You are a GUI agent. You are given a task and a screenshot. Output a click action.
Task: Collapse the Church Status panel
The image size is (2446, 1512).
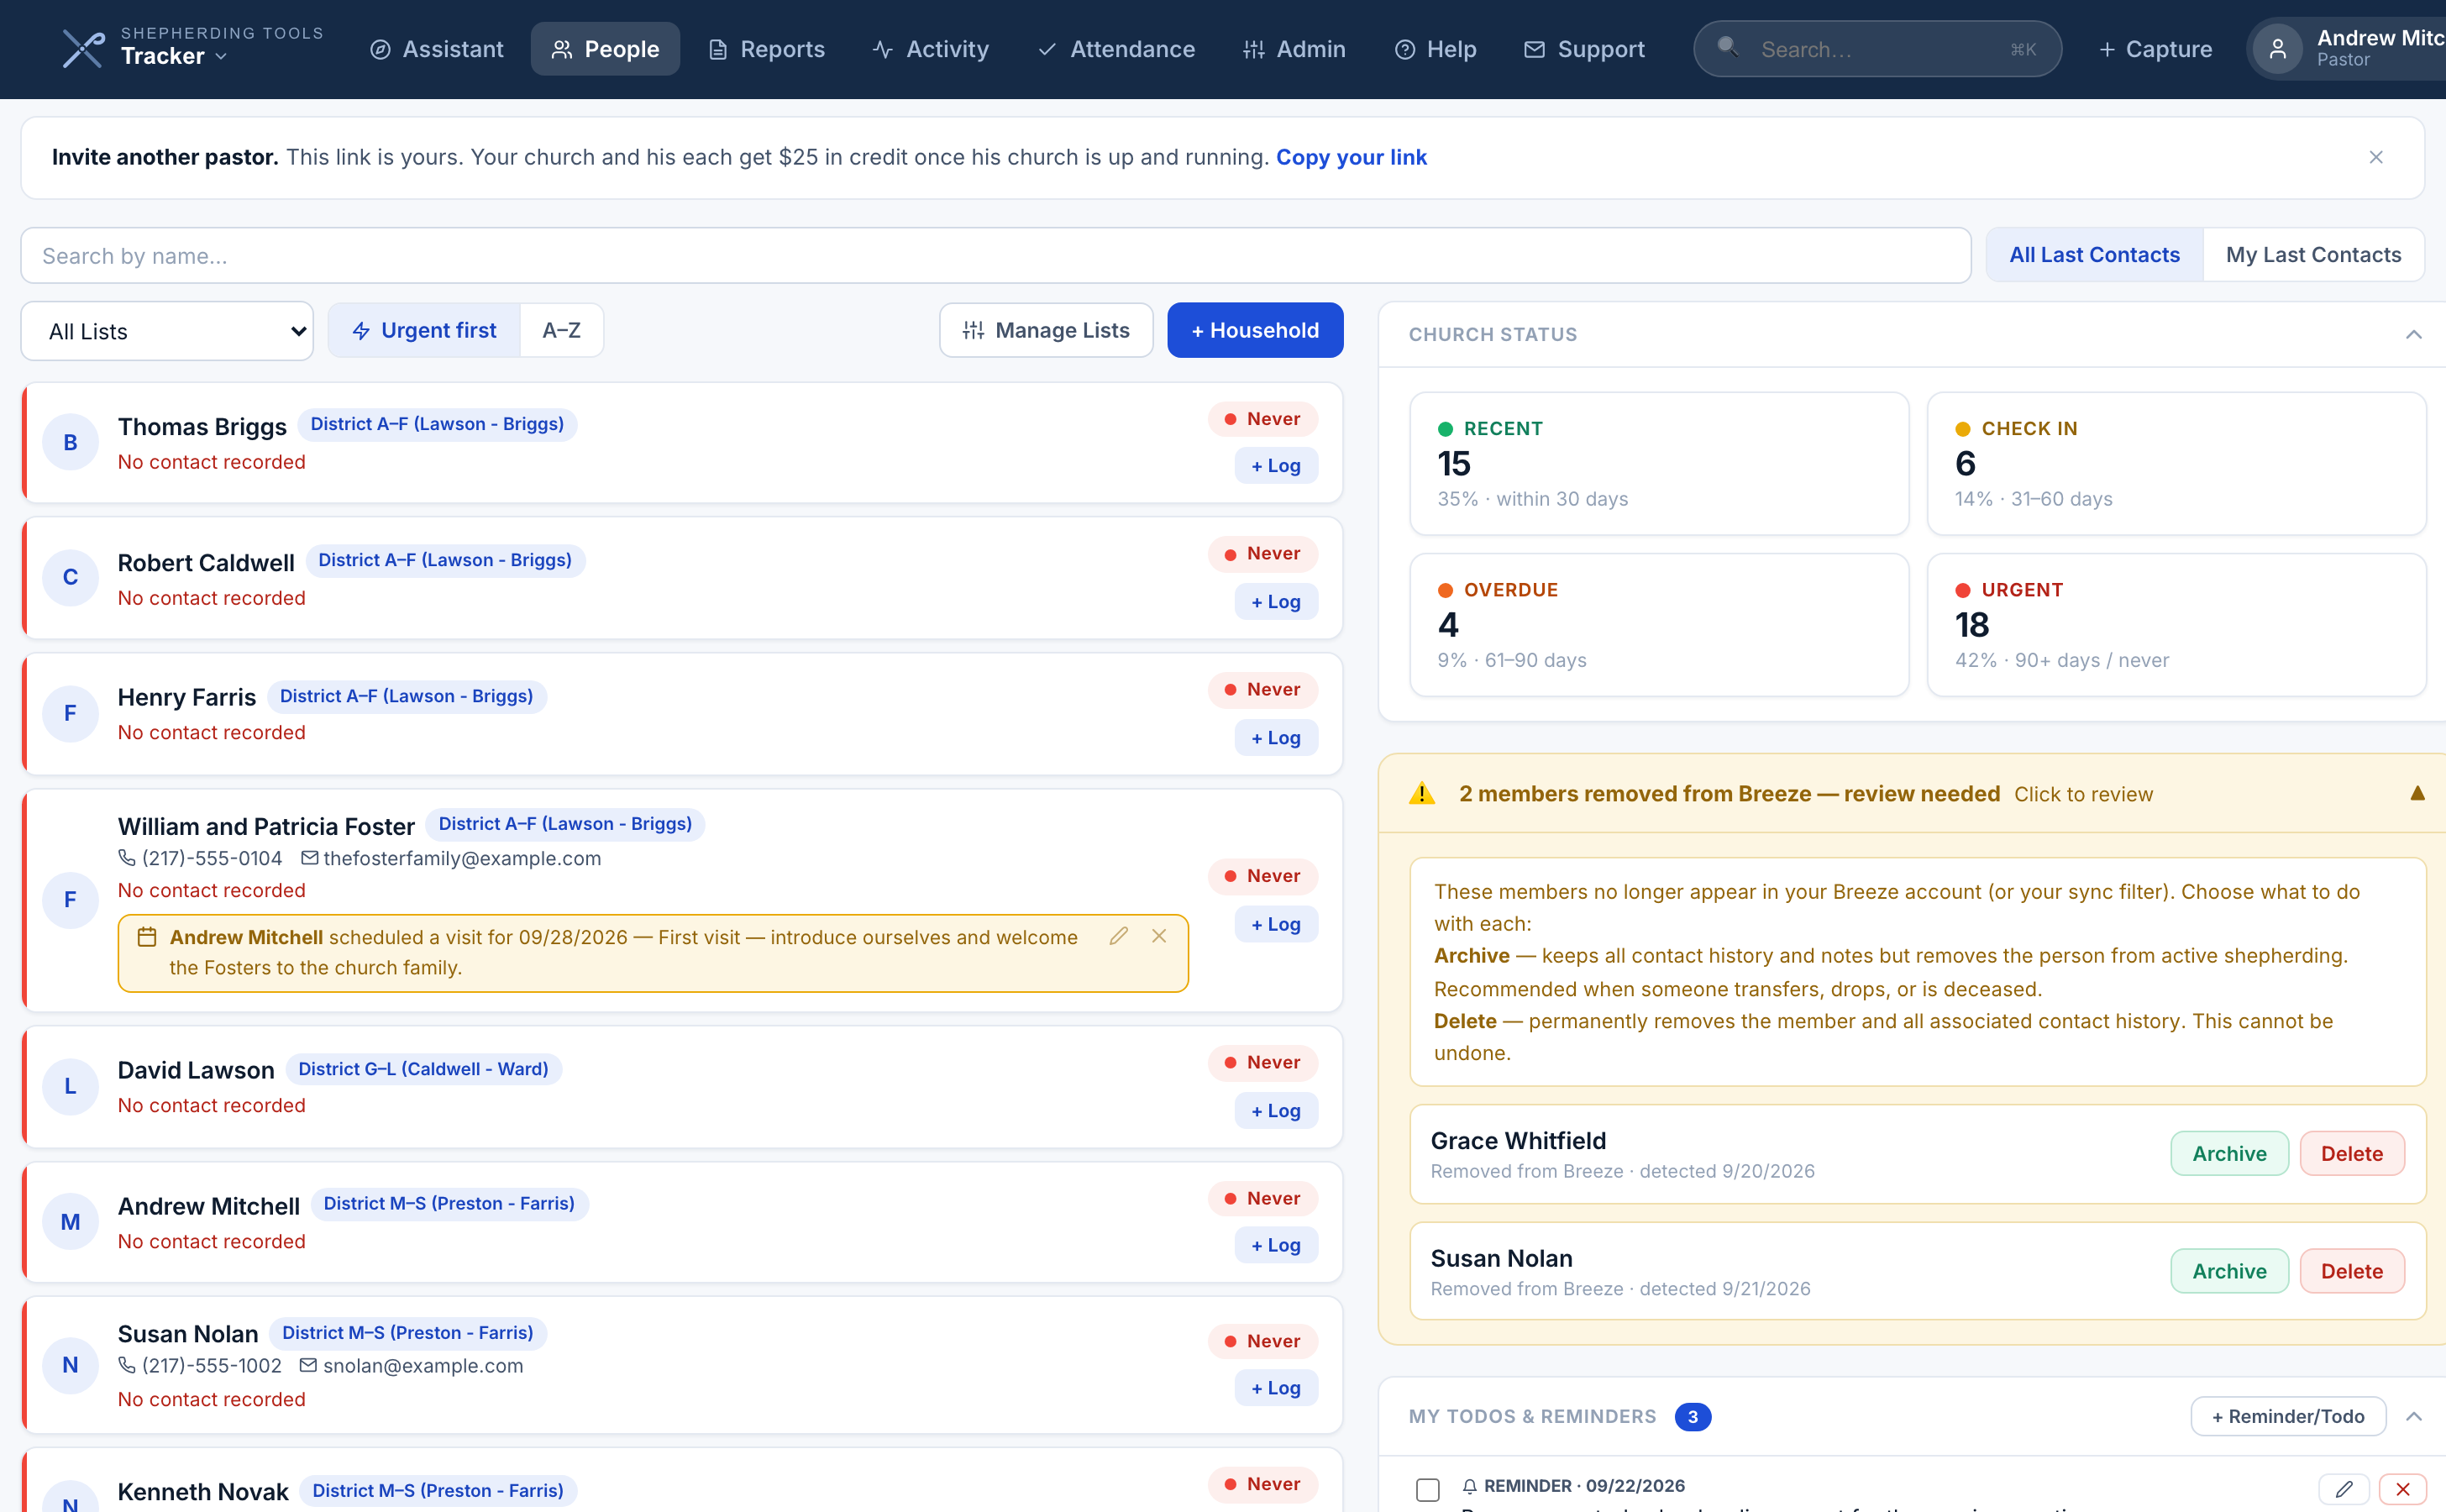tap(2413, 334)
